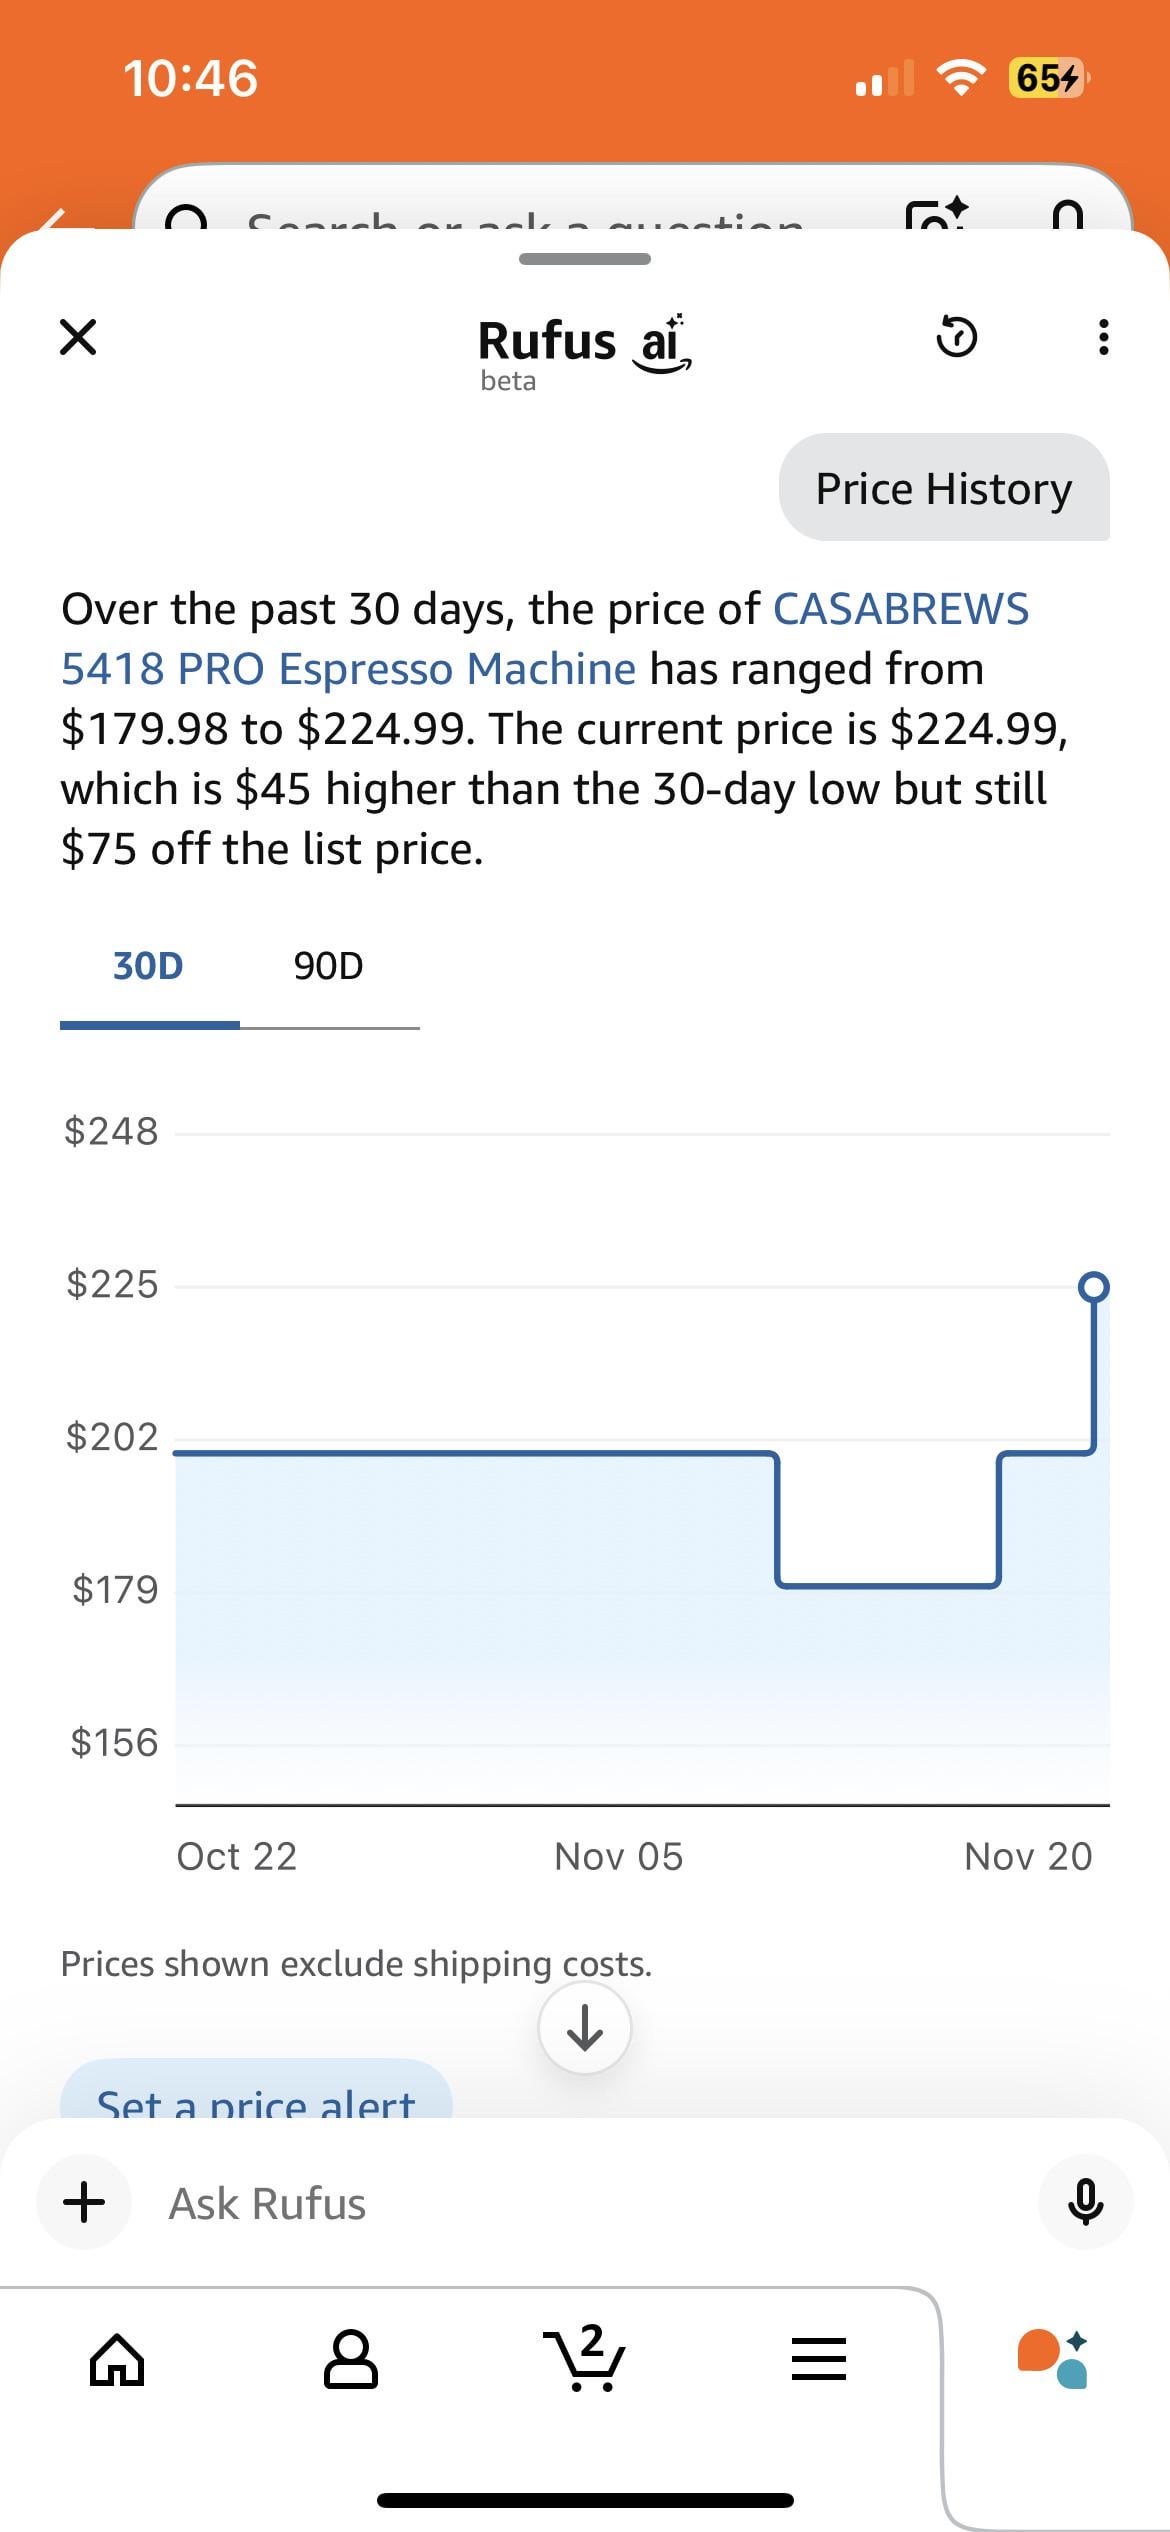1170x2532 pixels.
Task: Tap the Price History message bubble
Action: (x=943, y=489)
